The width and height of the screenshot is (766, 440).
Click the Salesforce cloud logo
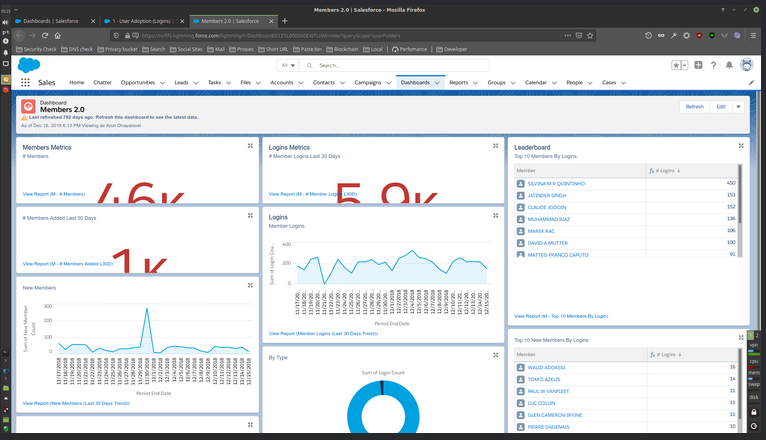pos(29,65)
